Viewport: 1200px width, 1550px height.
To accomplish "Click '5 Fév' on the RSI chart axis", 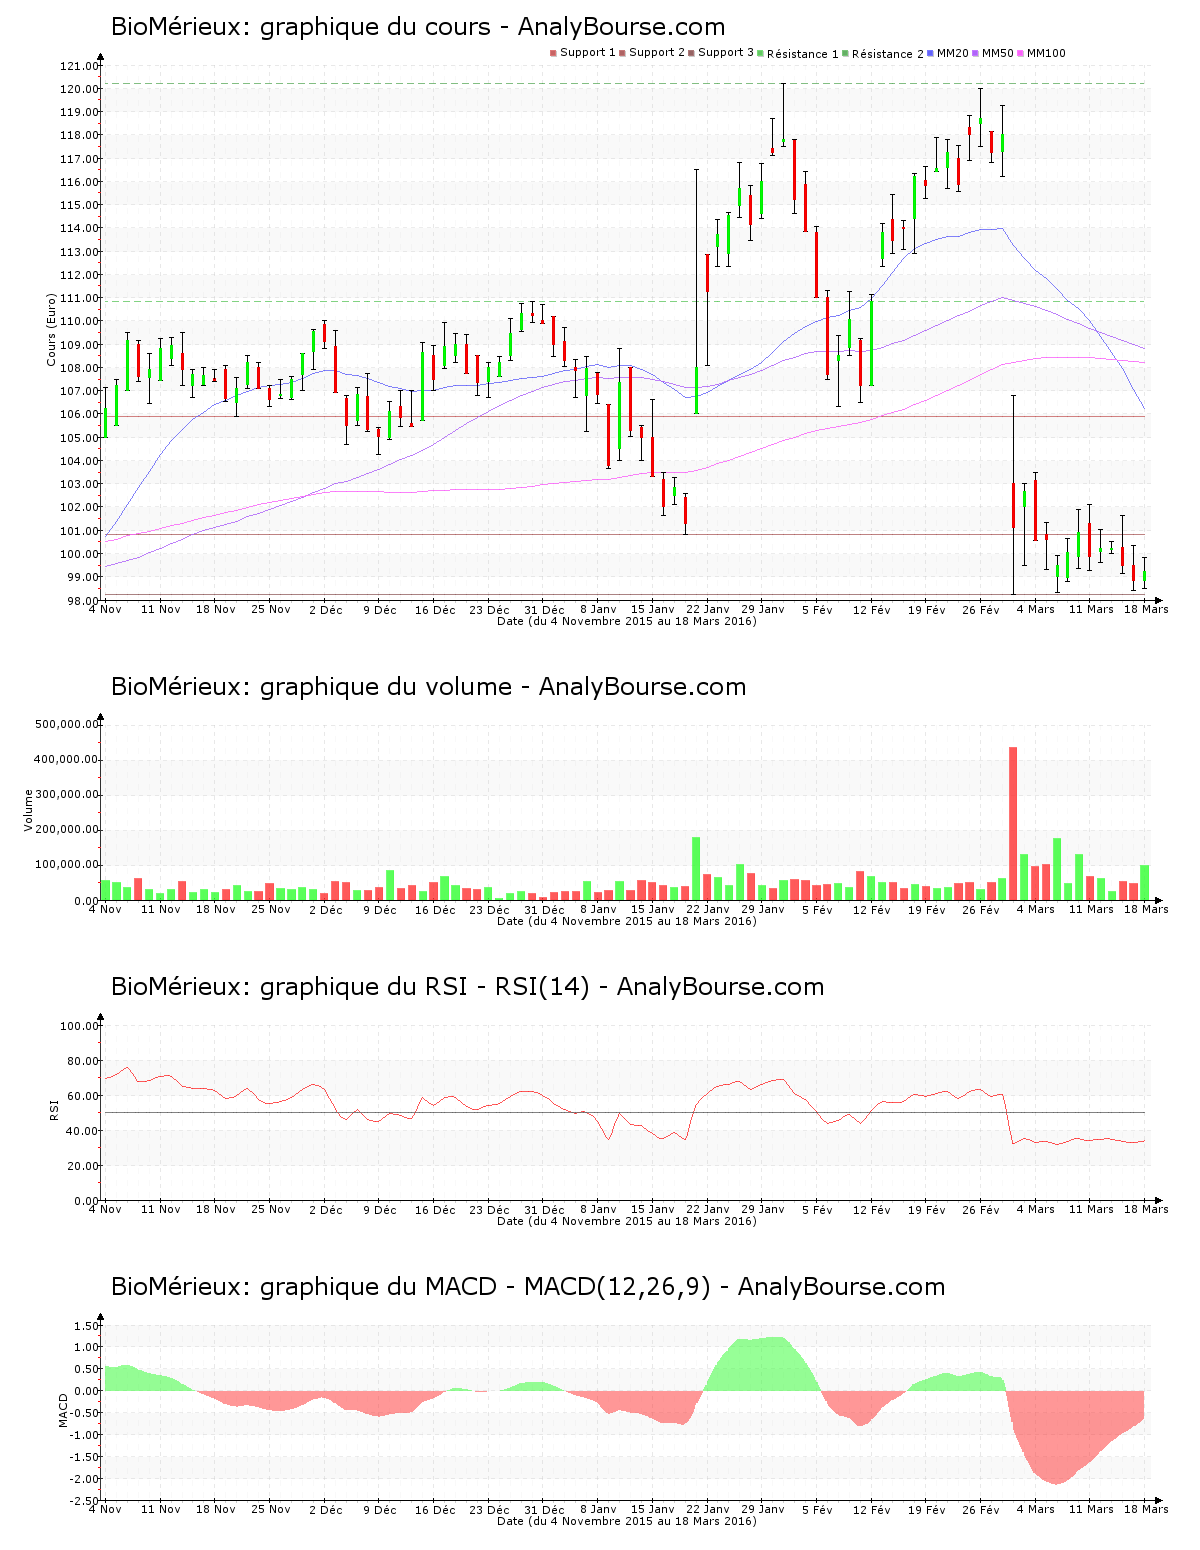I will click(817, 1210).
